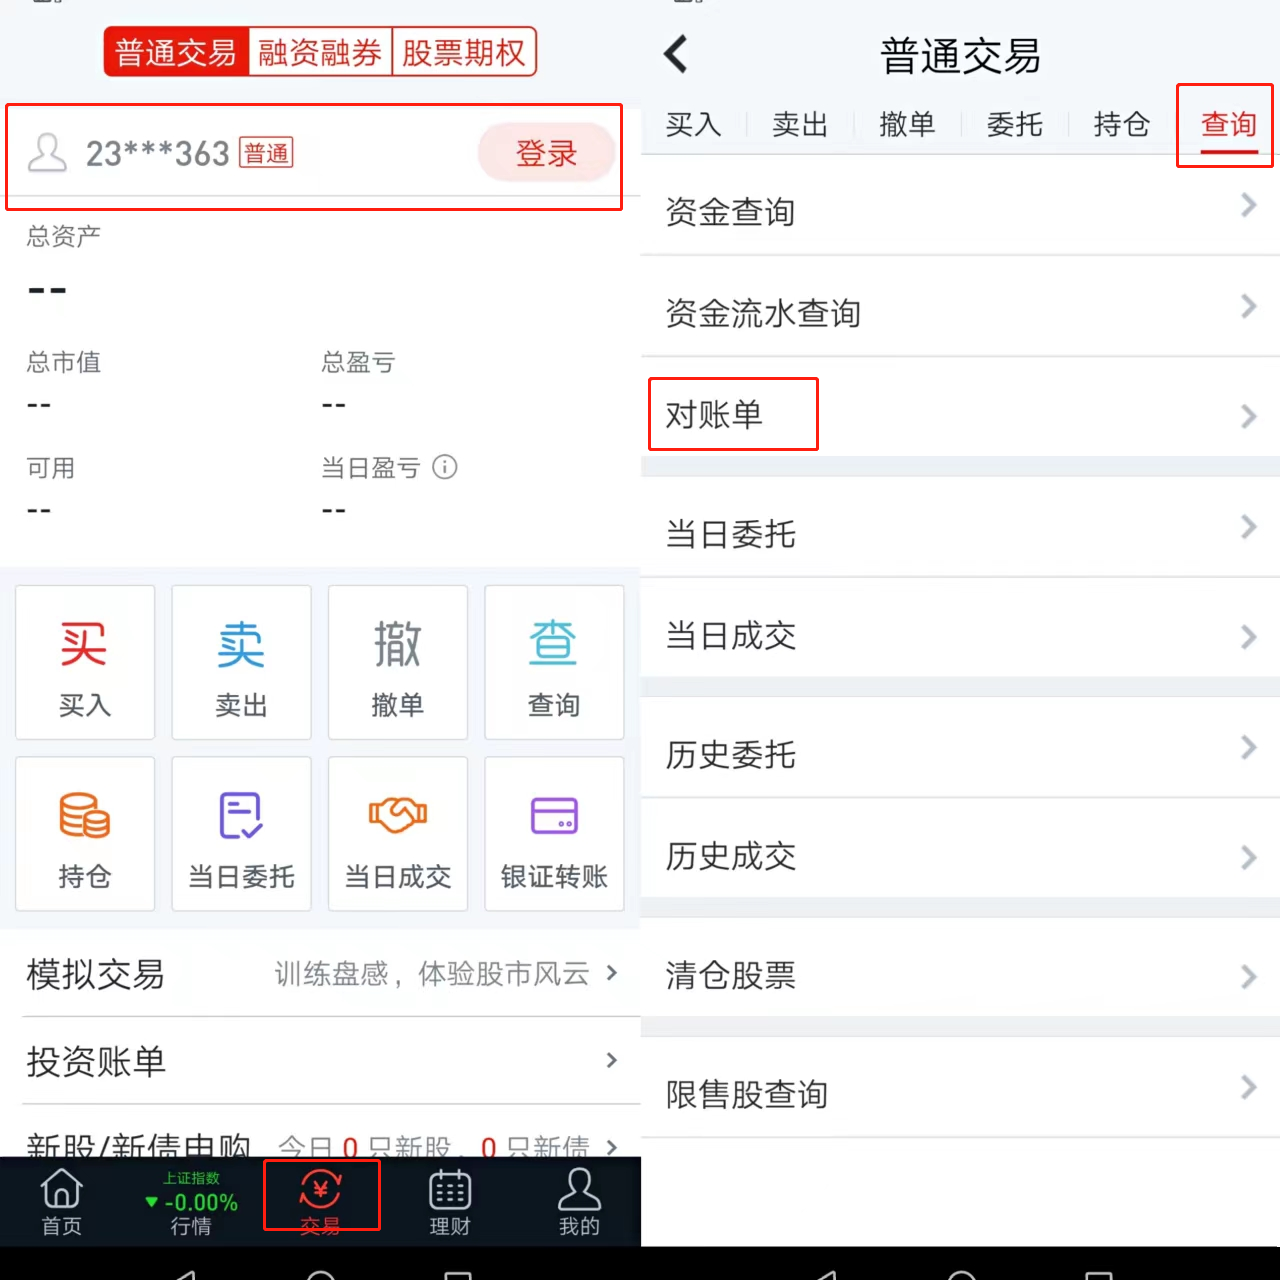Click the 对账单 text

click(x=714, y=414)
